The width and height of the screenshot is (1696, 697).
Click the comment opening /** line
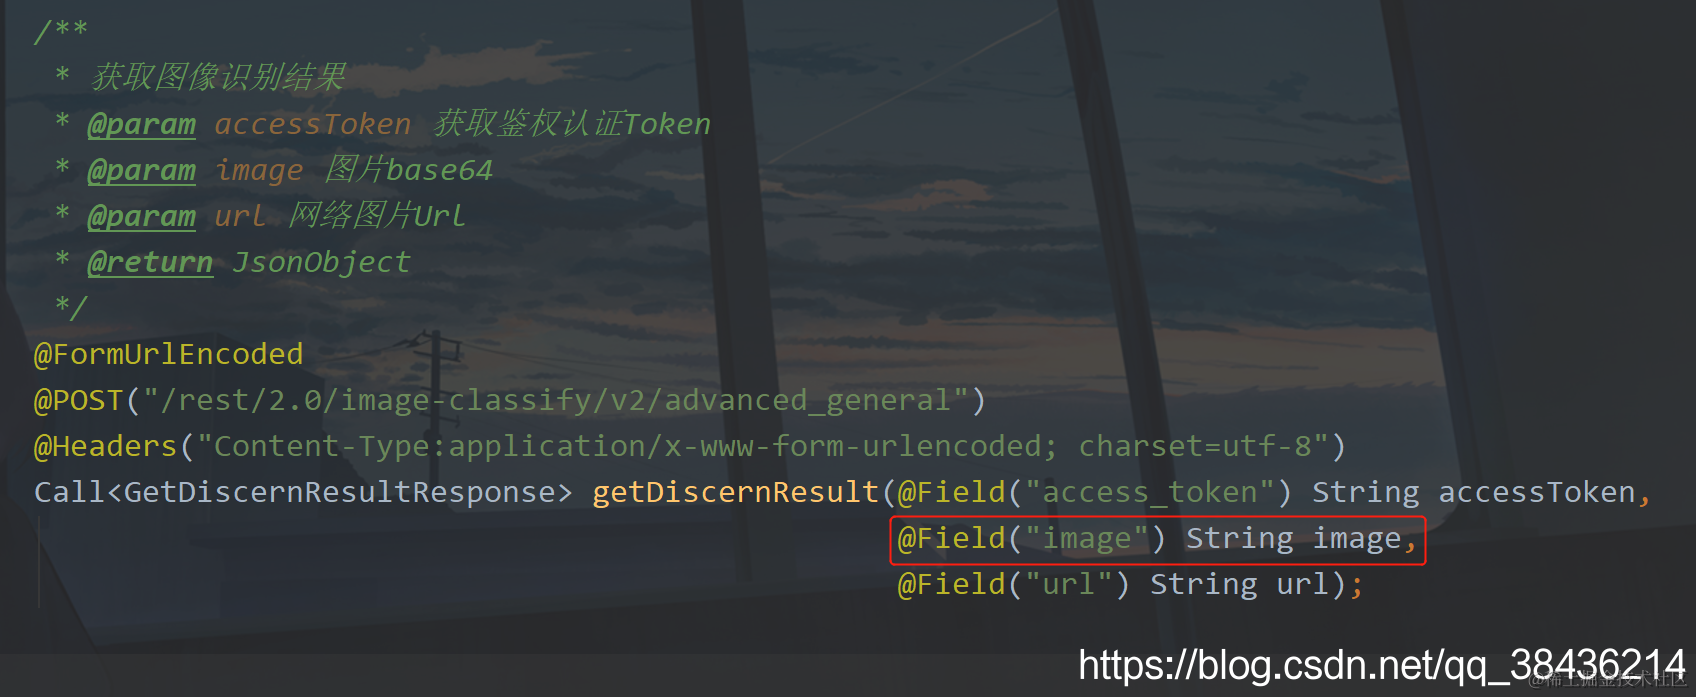60,32
